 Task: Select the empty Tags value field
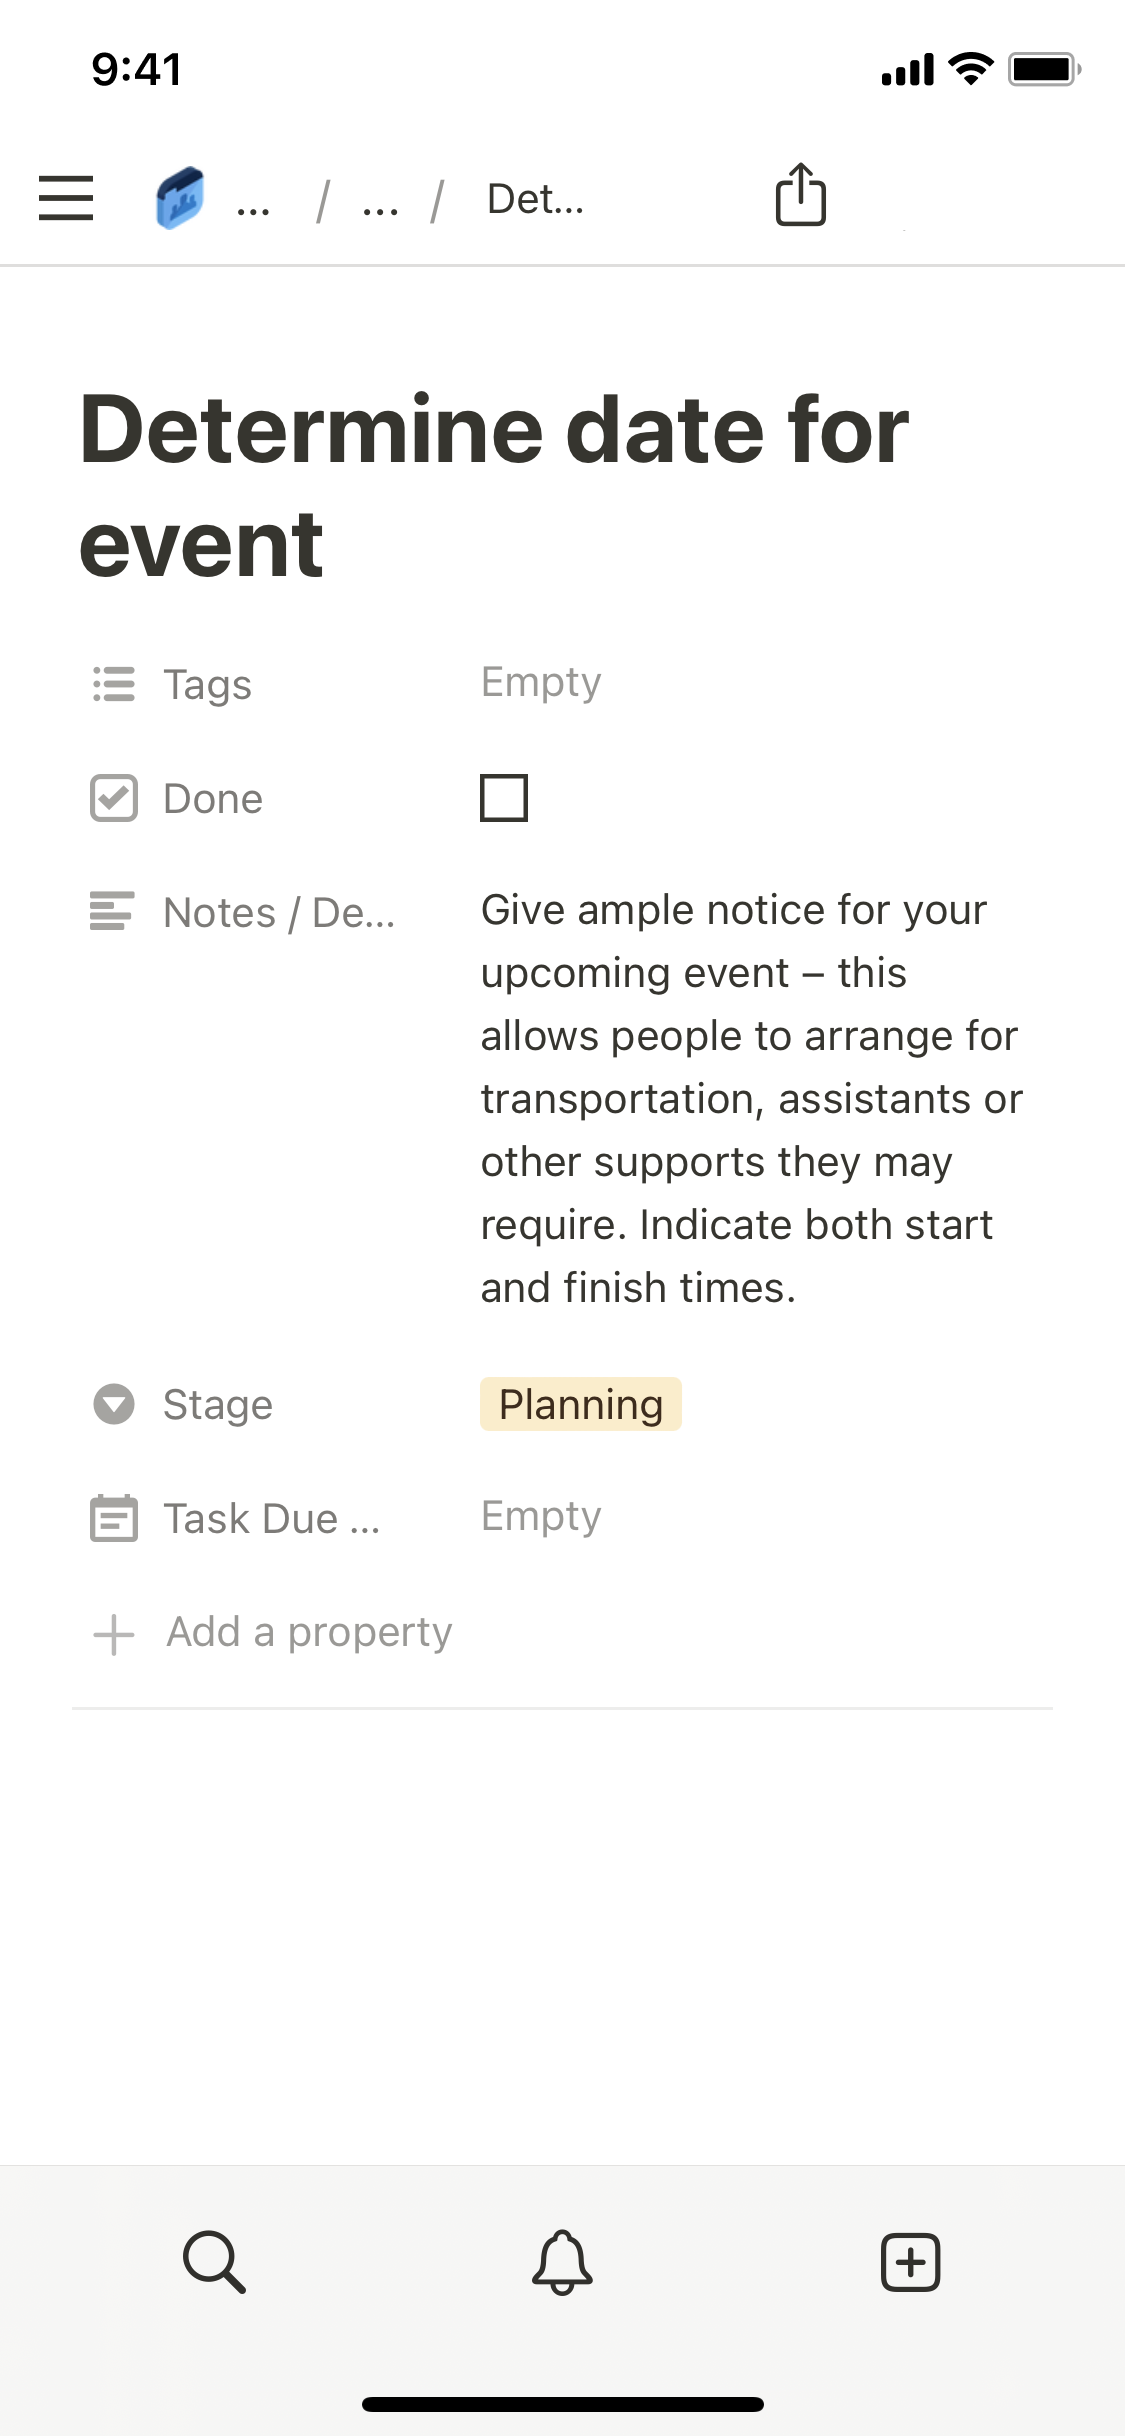[x=541, y=683]
